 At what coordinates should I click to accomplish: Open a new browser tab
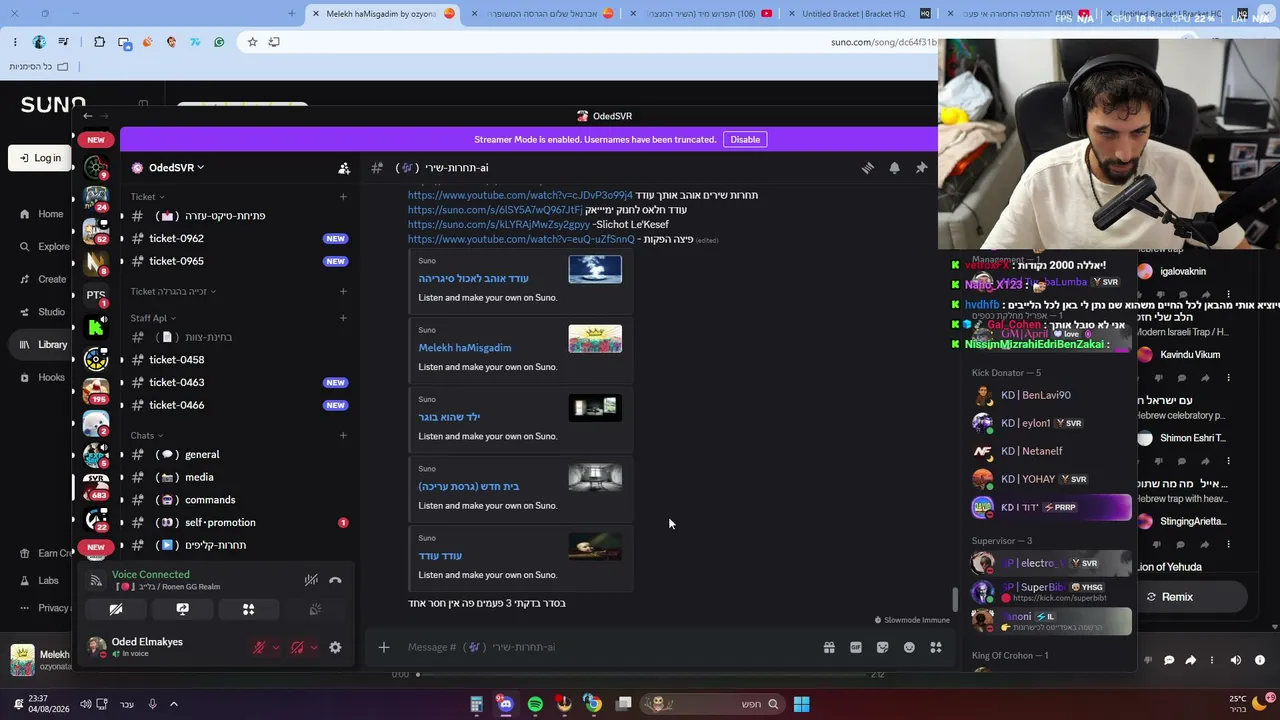[292, 14]
